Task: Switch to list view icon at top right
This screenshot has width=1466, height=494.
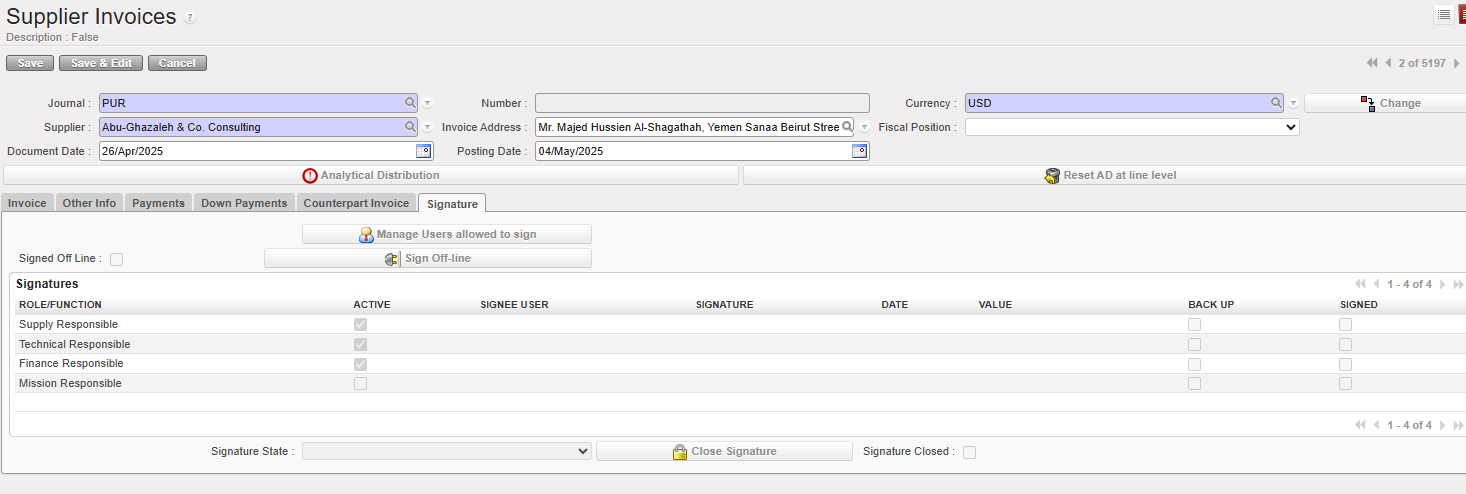Action: click(x=1444, y=14)
